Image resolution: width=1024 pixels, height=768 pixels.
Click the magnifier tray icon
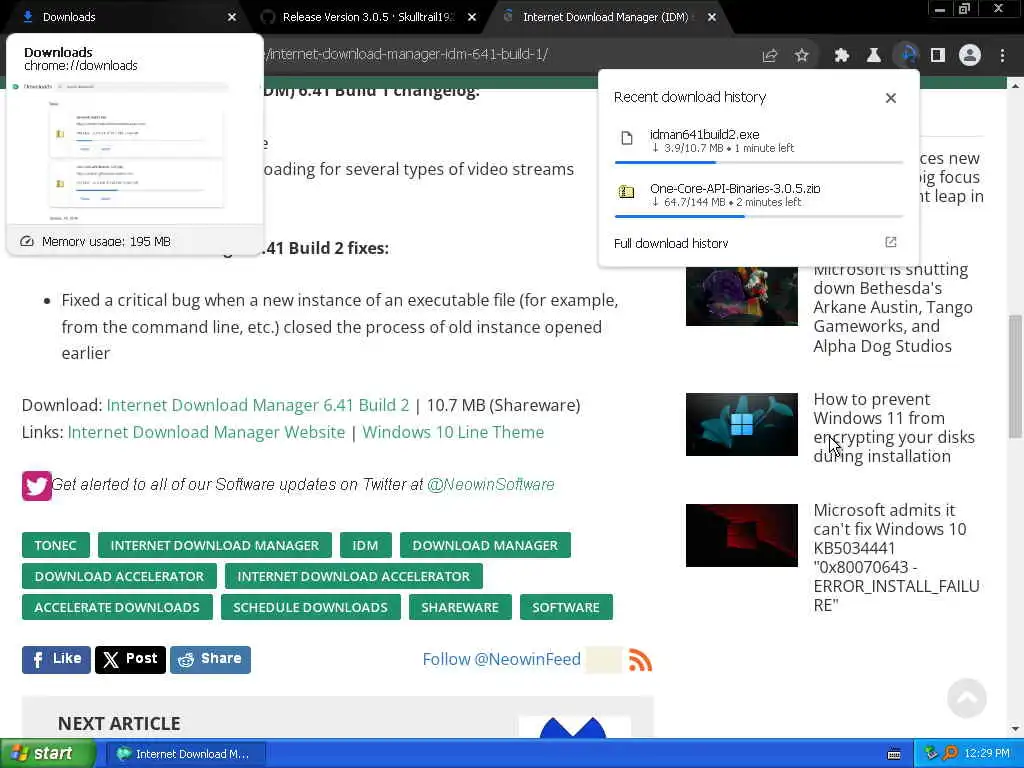coord(950,754)
